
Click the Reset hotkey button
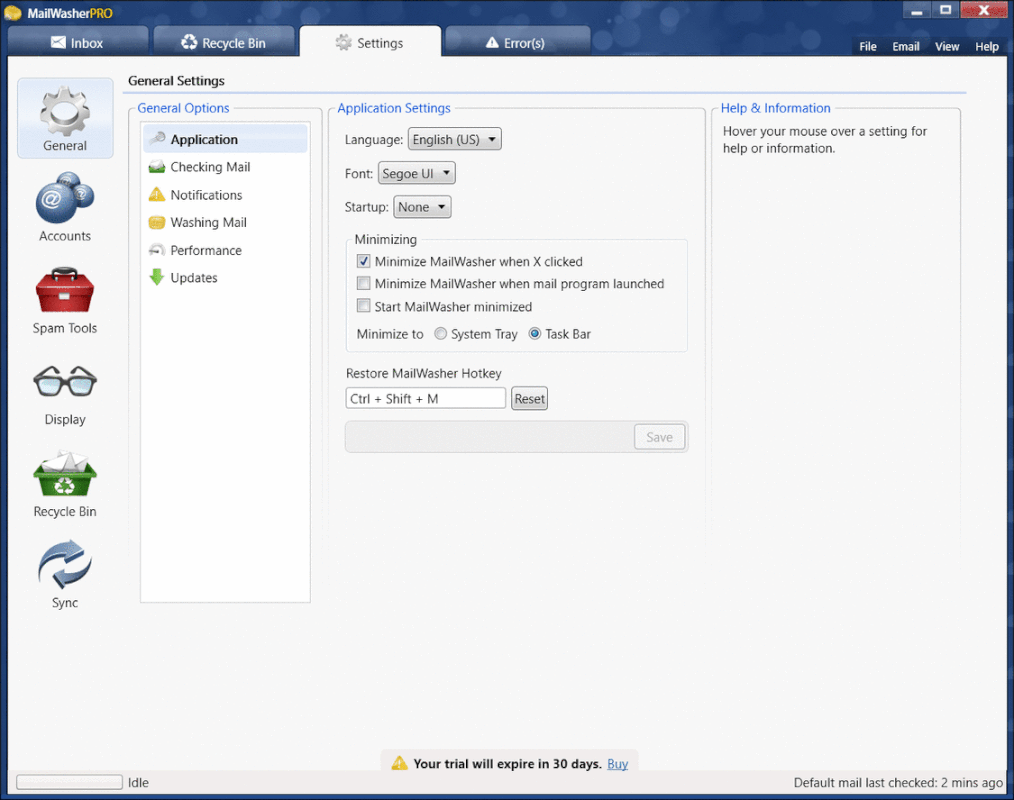(530, 398)
